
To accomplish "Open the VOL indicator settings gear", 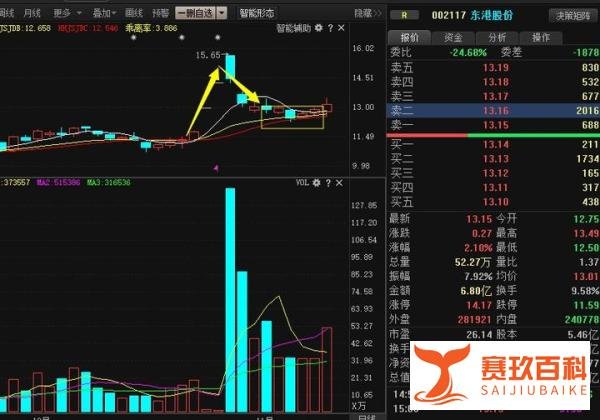I will tap(316, 183).
